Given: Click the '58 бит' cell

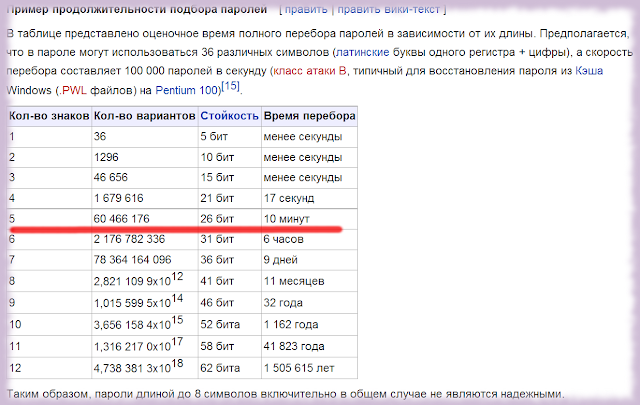Looking at the screenshot, I should pyautogui.click(x=229, y=346).
